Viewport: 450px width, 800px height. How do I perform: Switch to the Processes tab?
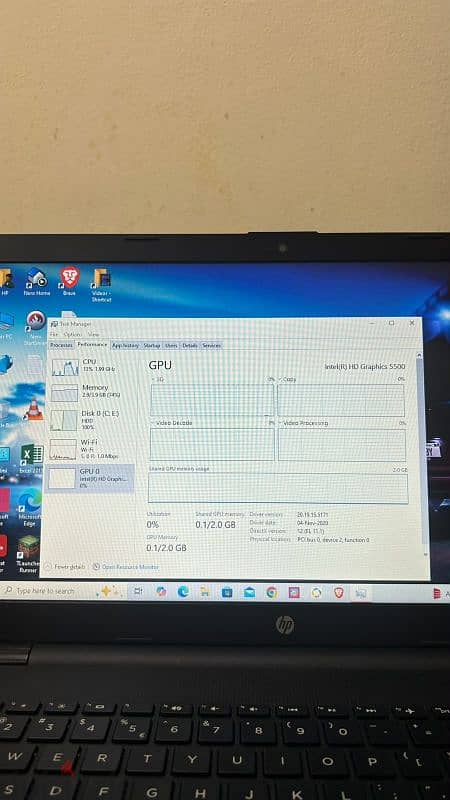pos(62,345)
